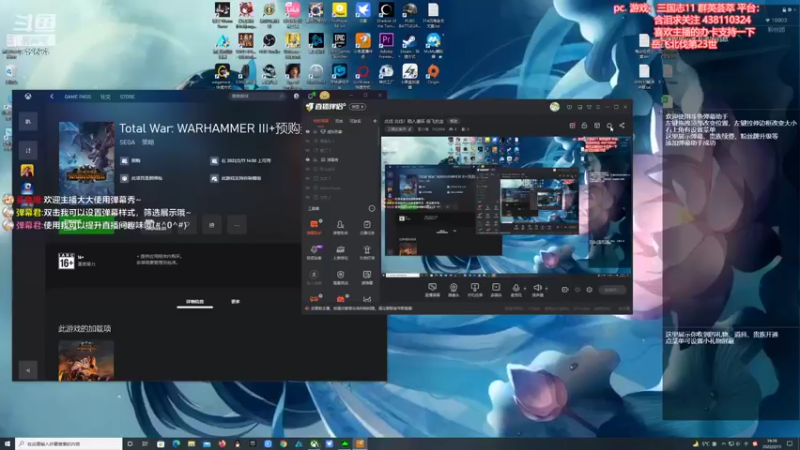
Task: Open the social tab beside GAME PASS
Action: [106, 96]
